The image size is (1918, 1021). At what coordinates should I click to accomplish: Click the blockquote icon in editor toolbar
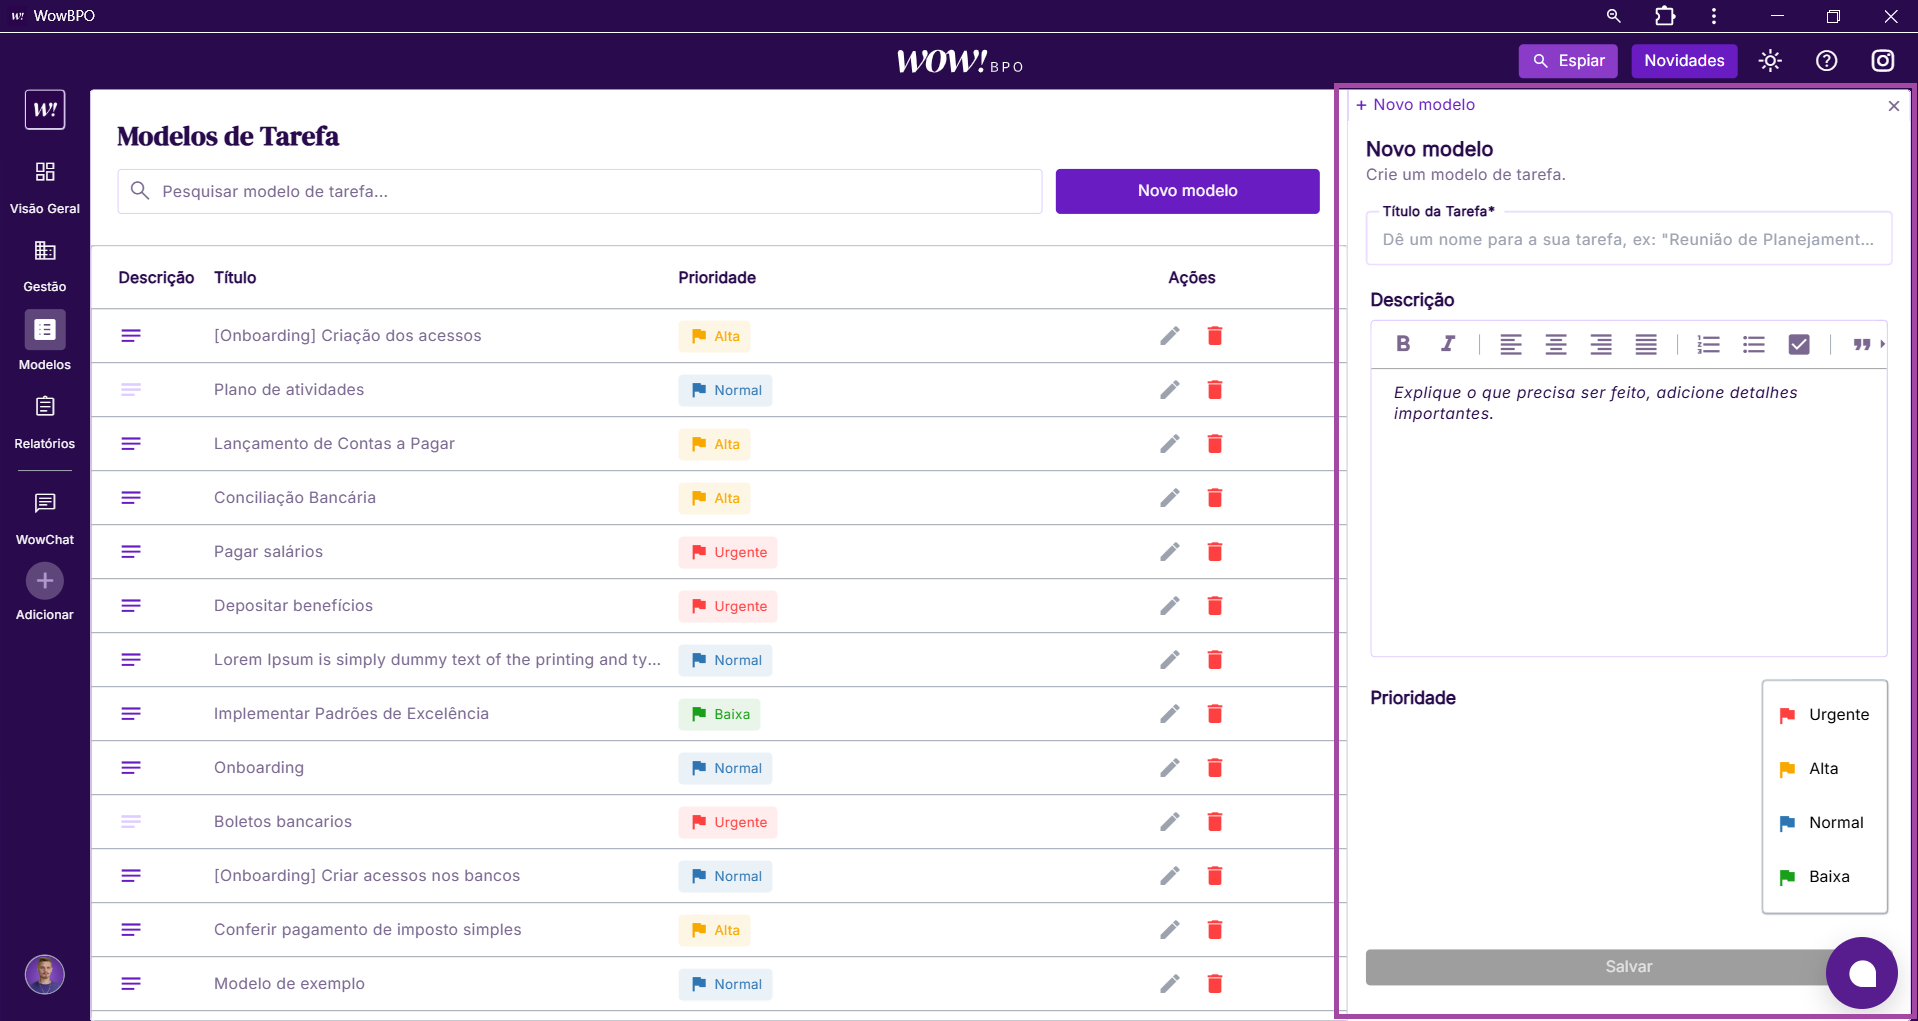tap(1860, 344)
